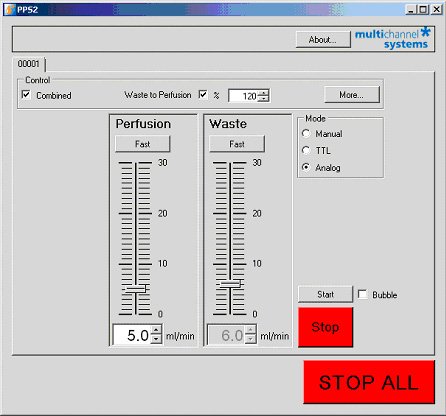The width and height of the screenshot is (446, 416).
Task: Select Manual mode
Action: [x=306, y=134]
